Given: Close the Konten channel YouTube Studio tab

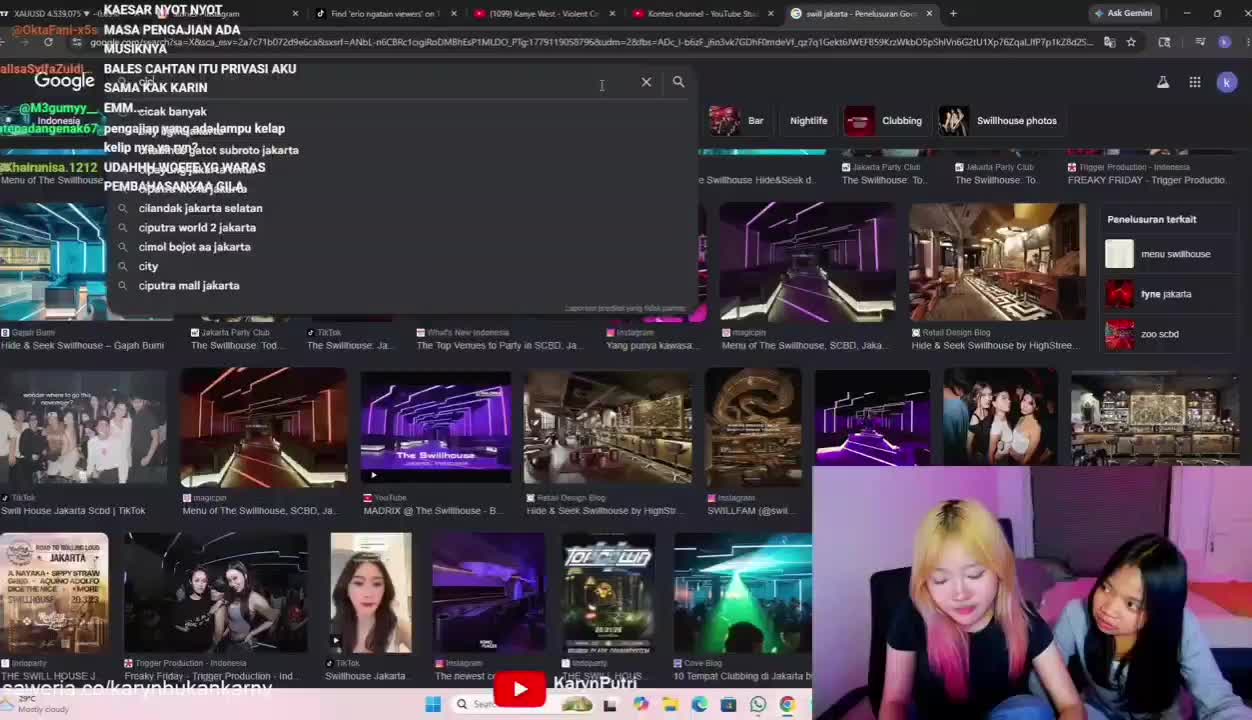Looking at the screenshot, I should 770,13.
